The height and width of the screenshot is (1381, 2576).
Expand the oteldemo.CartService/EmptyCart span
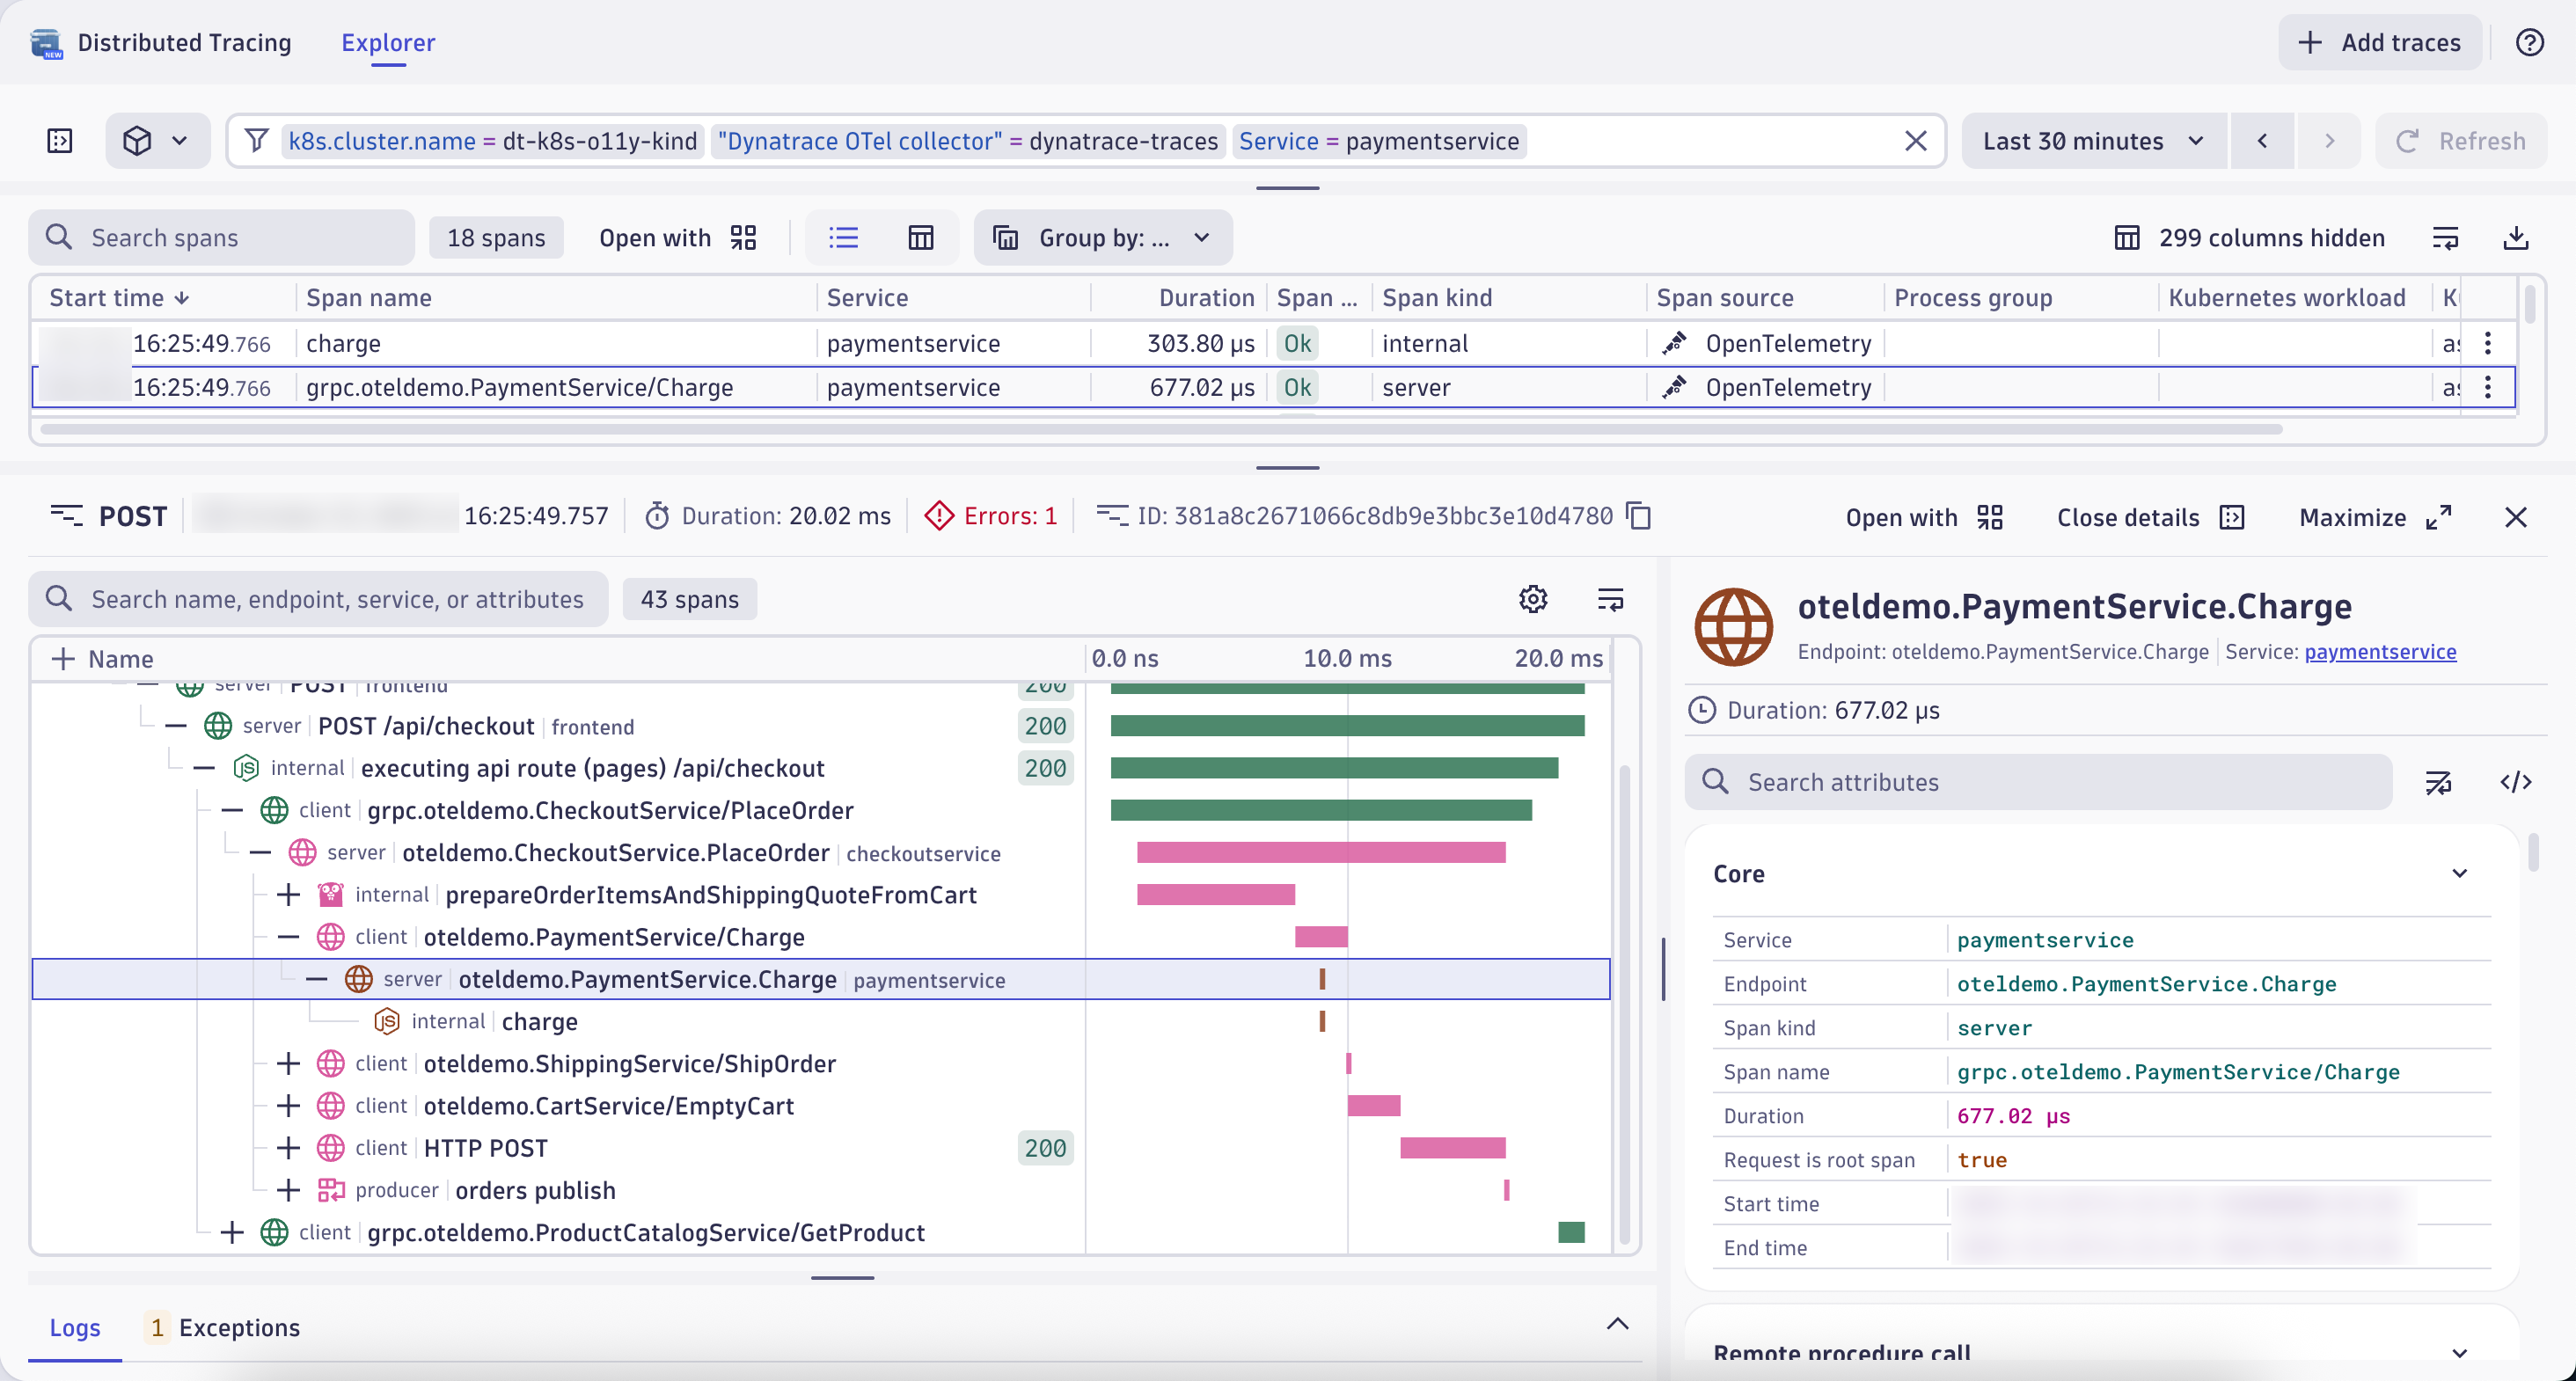tap(288, 1106)
